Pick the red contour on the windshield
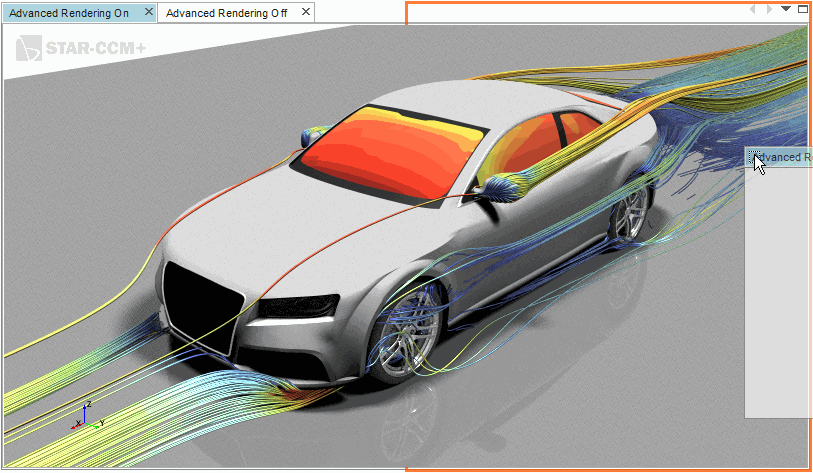Viewport: 813px width, 473px height. coord(390,150)
